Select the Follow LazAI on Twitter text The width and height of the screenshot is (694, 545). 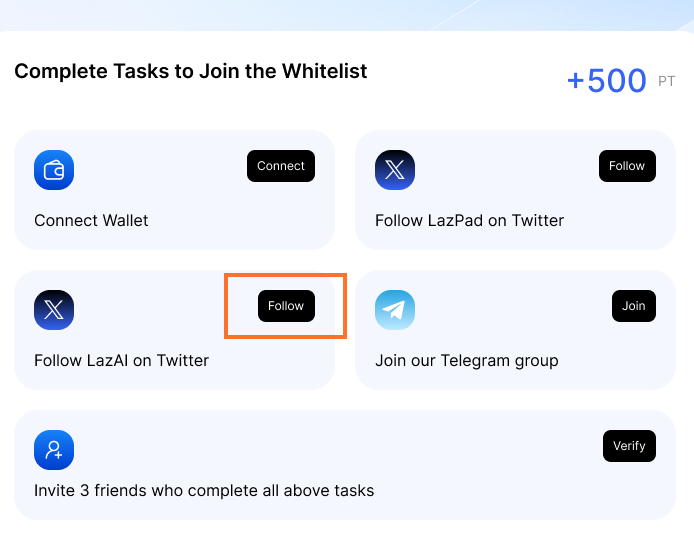tap(121, 361)
